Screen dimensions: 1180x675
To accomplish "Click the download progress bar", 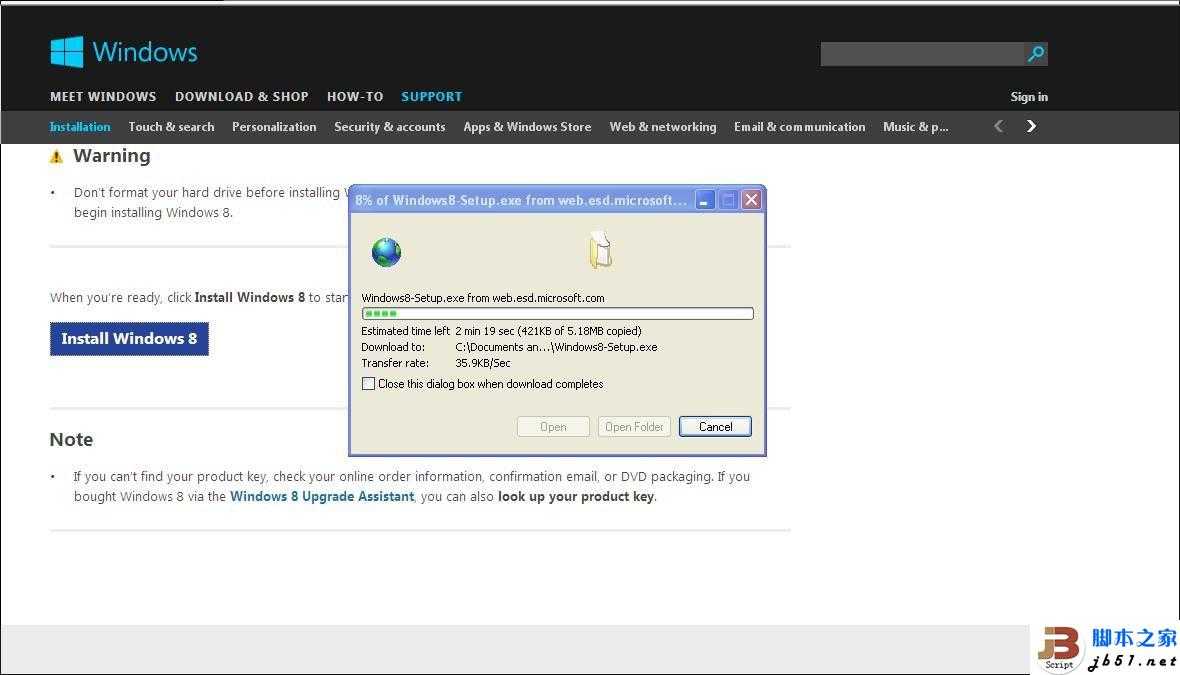I will point(557,314).
